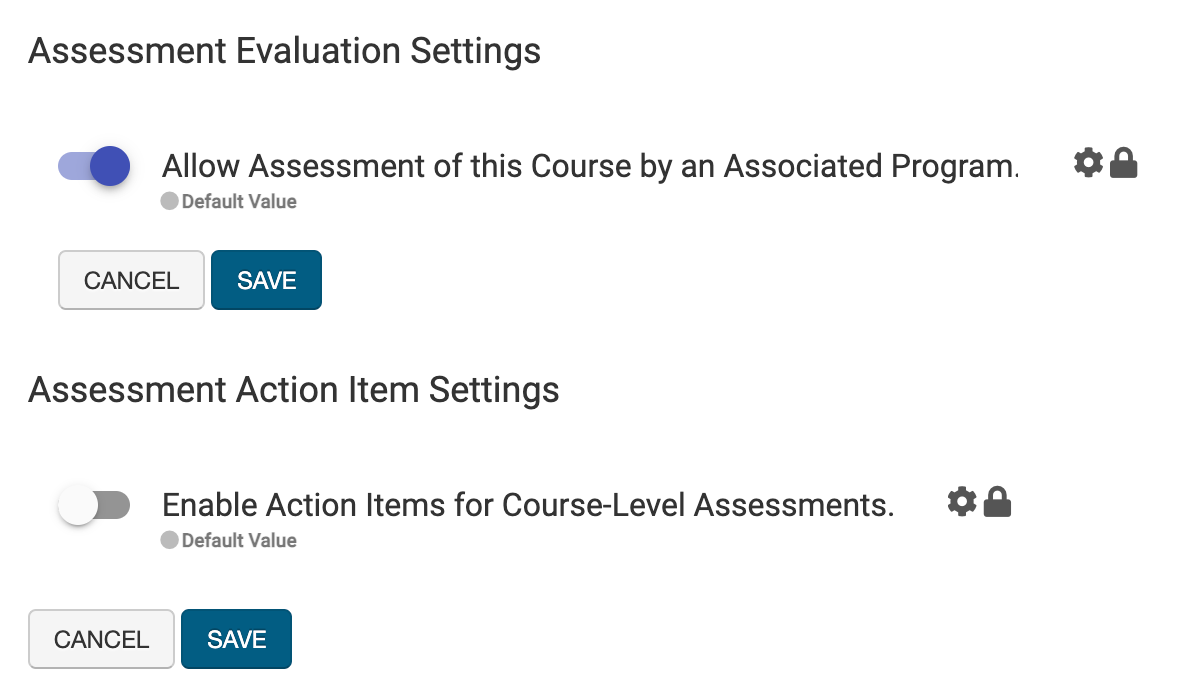
Task: Click gray dot indicator under Enable Action Items
Action: coord(169,540)
